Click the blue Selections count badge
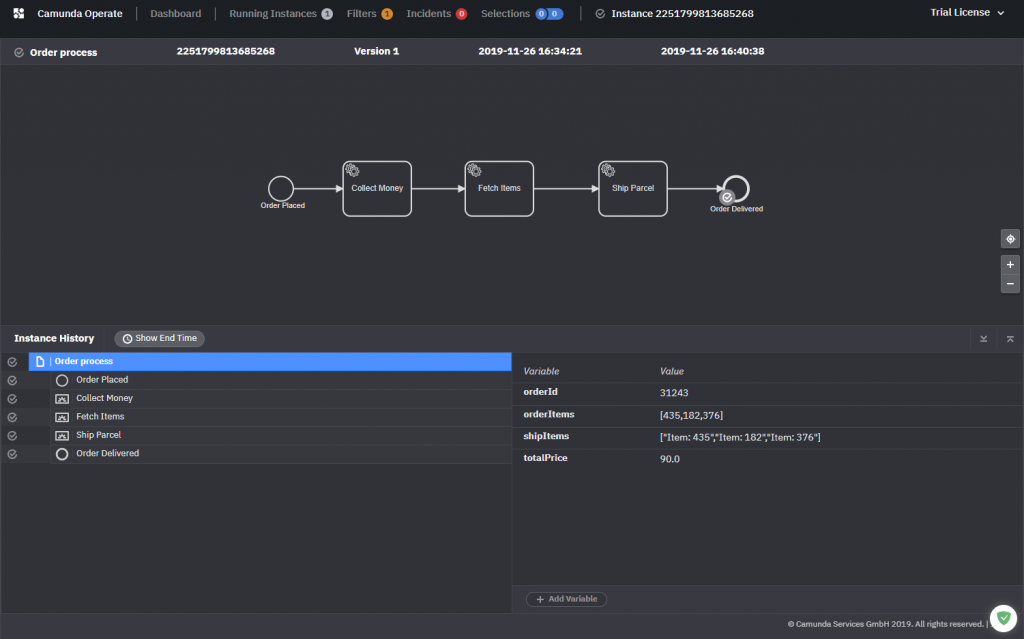Viewport: 1024px width, 639px height. [549, 14]
